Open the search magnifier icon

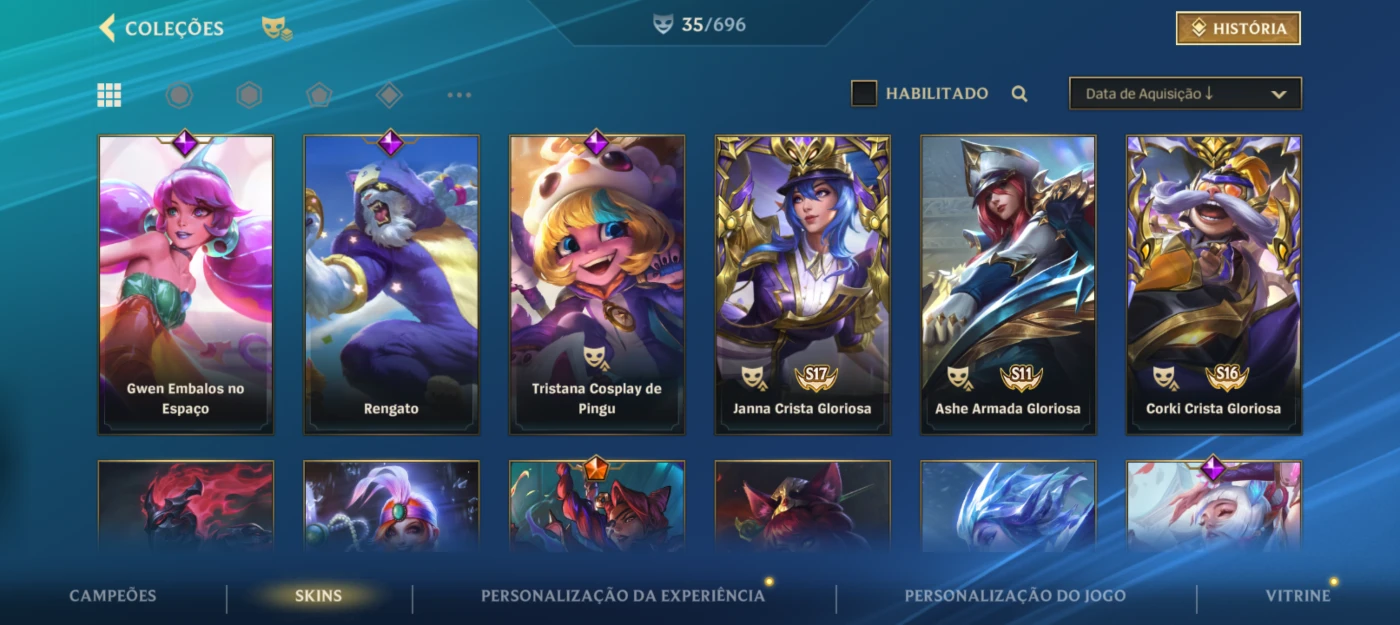[x=1019, y=94]
